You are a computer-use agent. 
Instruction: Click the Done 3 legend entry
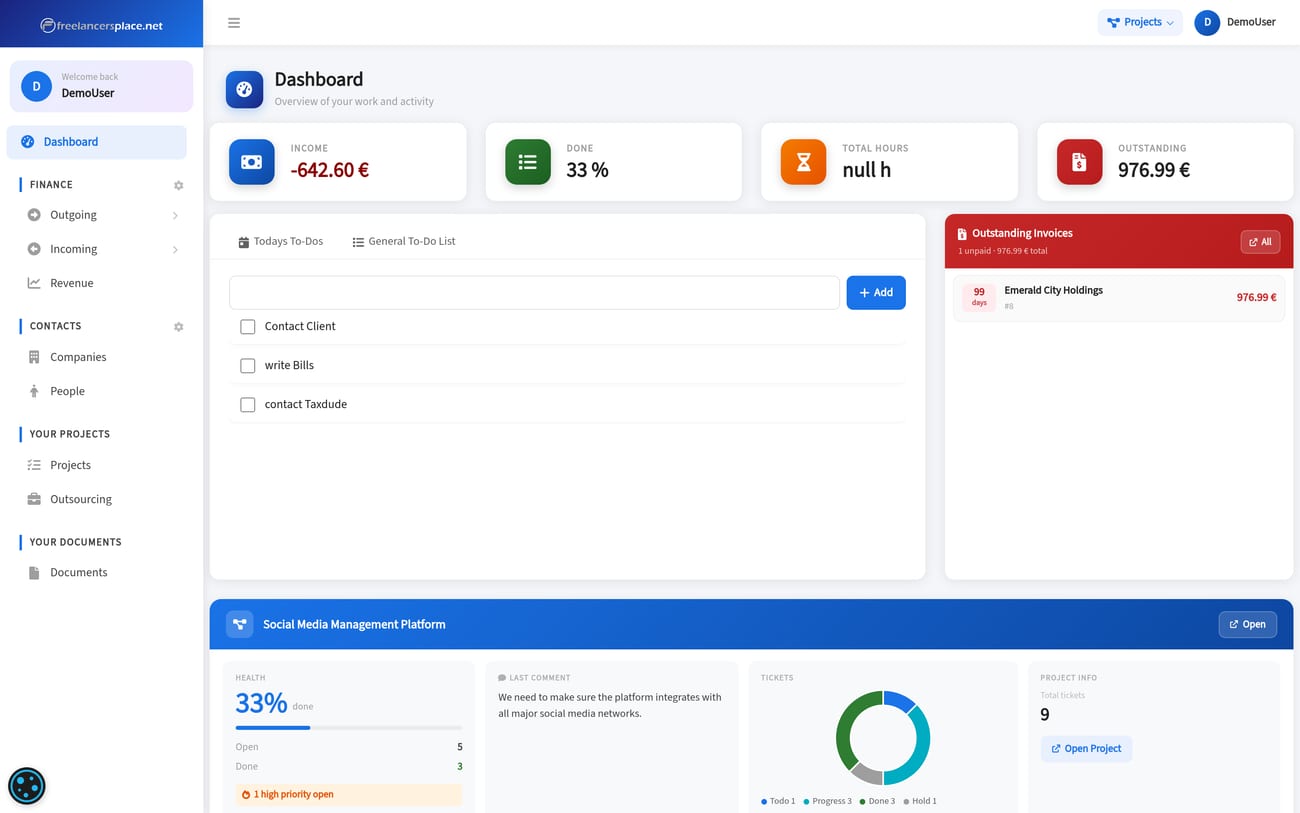878,802
